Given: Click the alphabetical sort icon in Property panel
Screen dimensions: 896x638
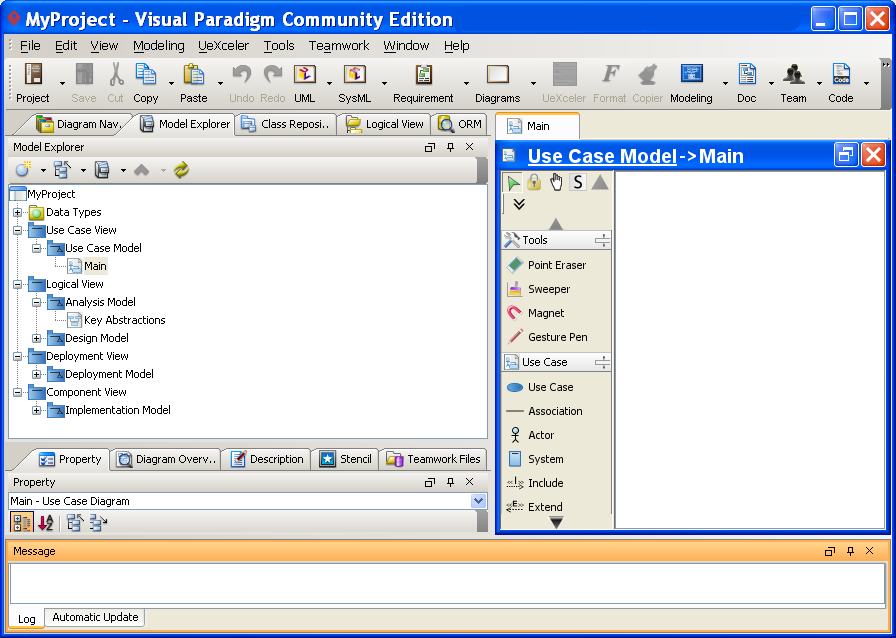Looking at the screenshot, I should (46, 523).
